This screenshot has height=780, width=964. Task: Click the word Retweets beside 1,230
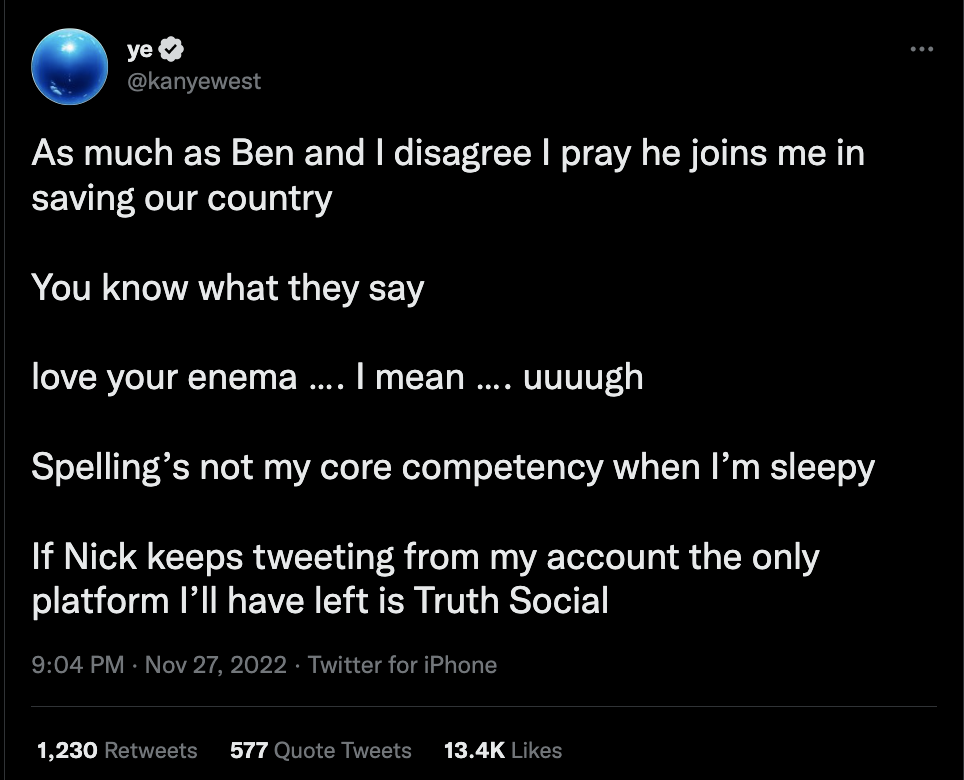coord(150,750)
